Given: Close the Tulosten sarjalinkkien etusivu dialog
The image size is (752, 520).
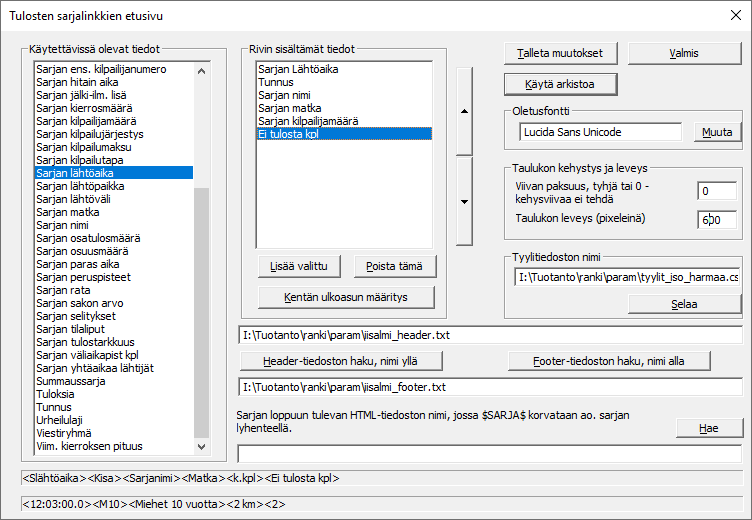Looking at the screenshot, I should pos(729,16).
